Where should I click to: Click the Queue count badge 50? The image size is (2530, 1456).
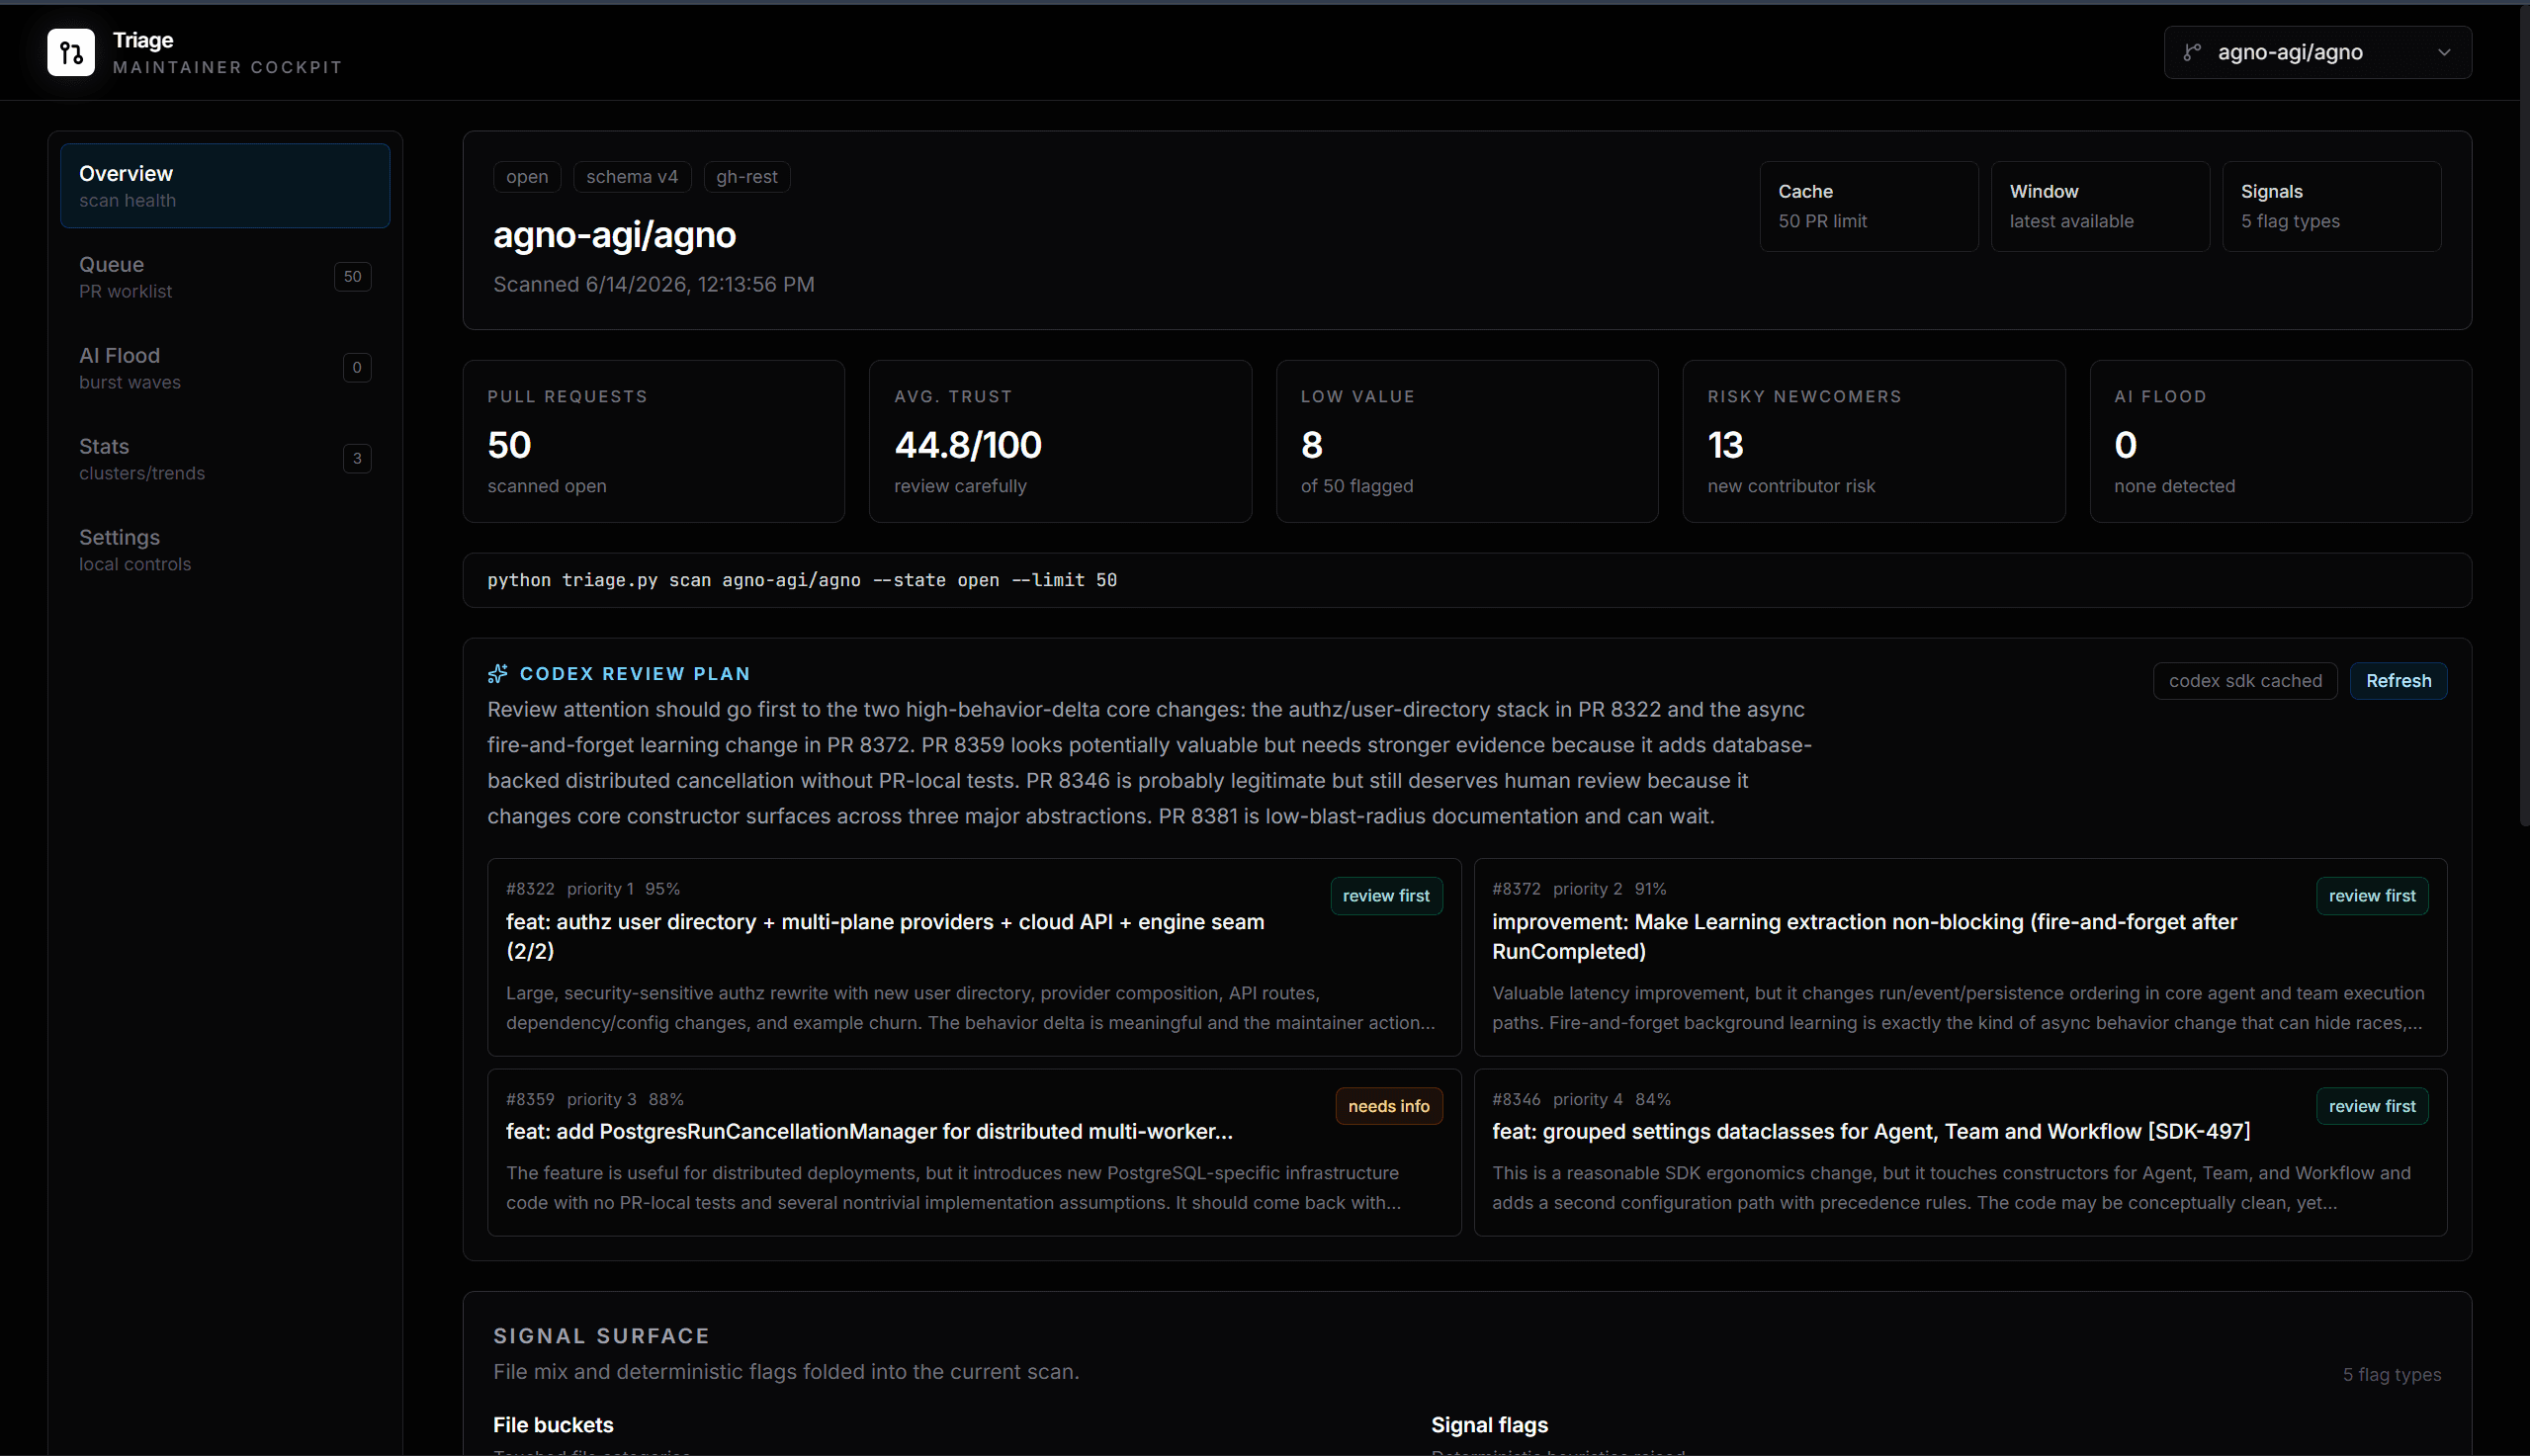pos(353,277)
